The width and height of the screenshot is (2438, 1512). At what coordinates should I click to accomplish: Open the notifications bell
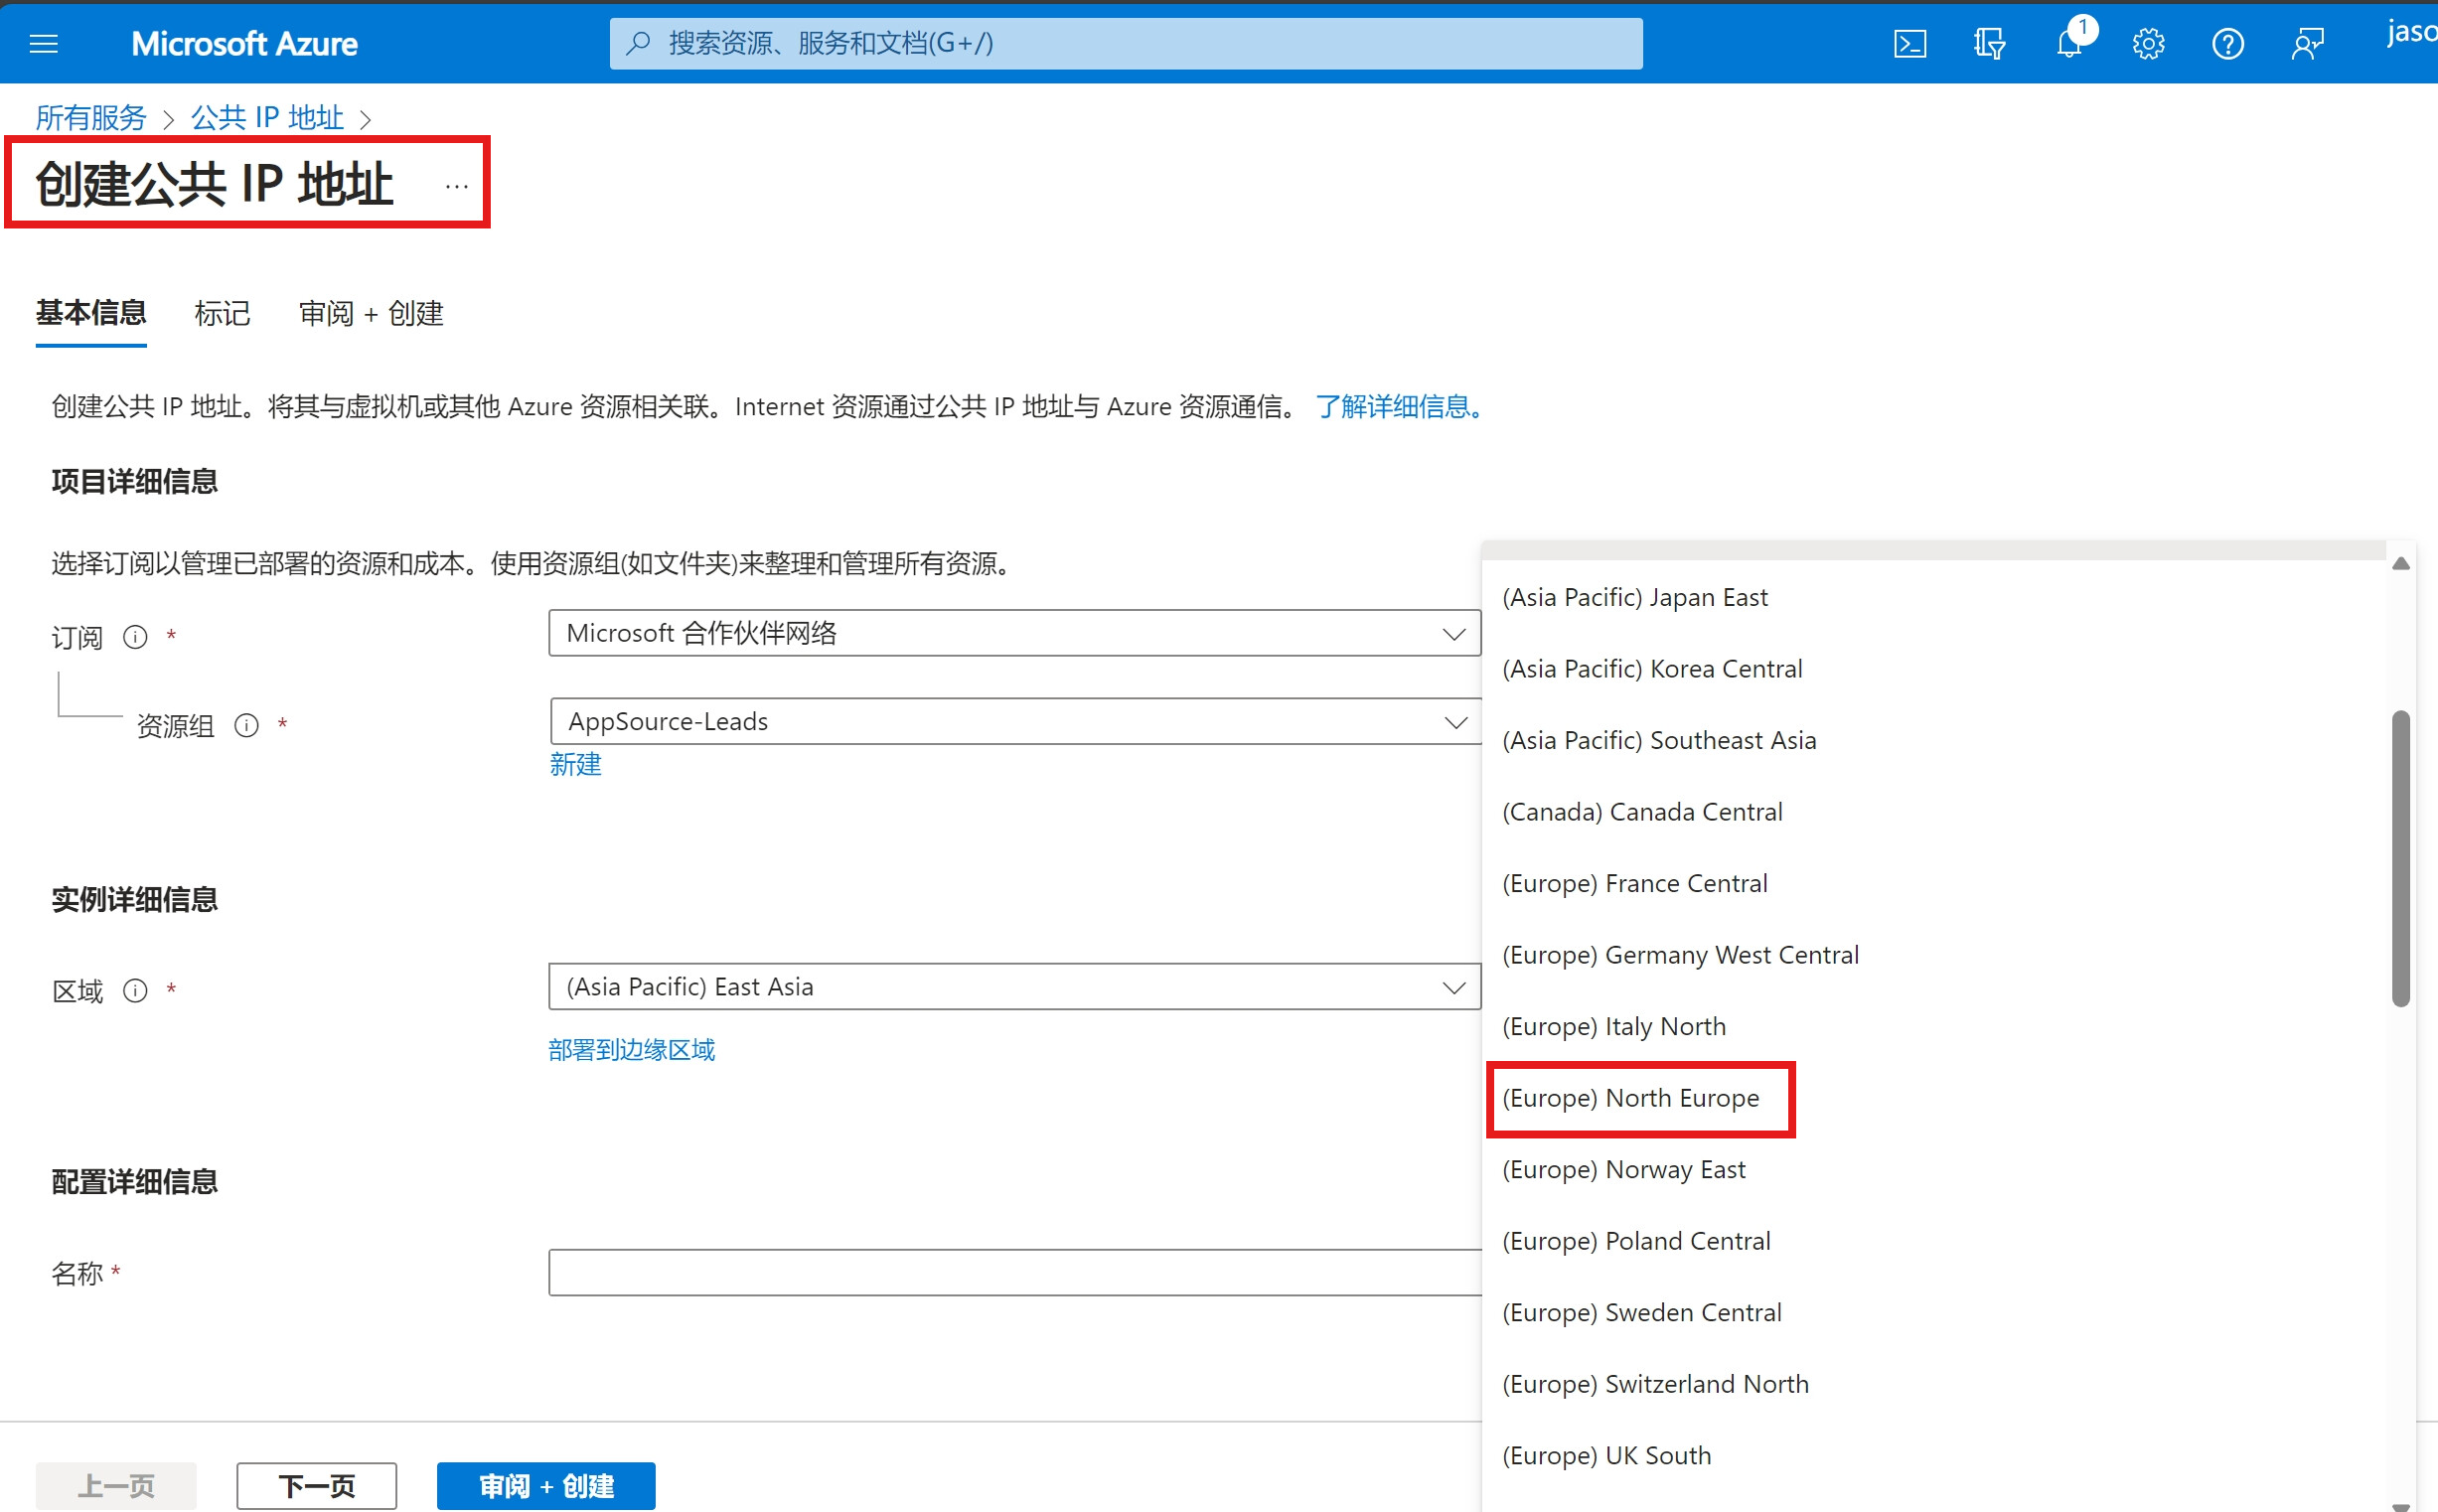coord(2069,44)
